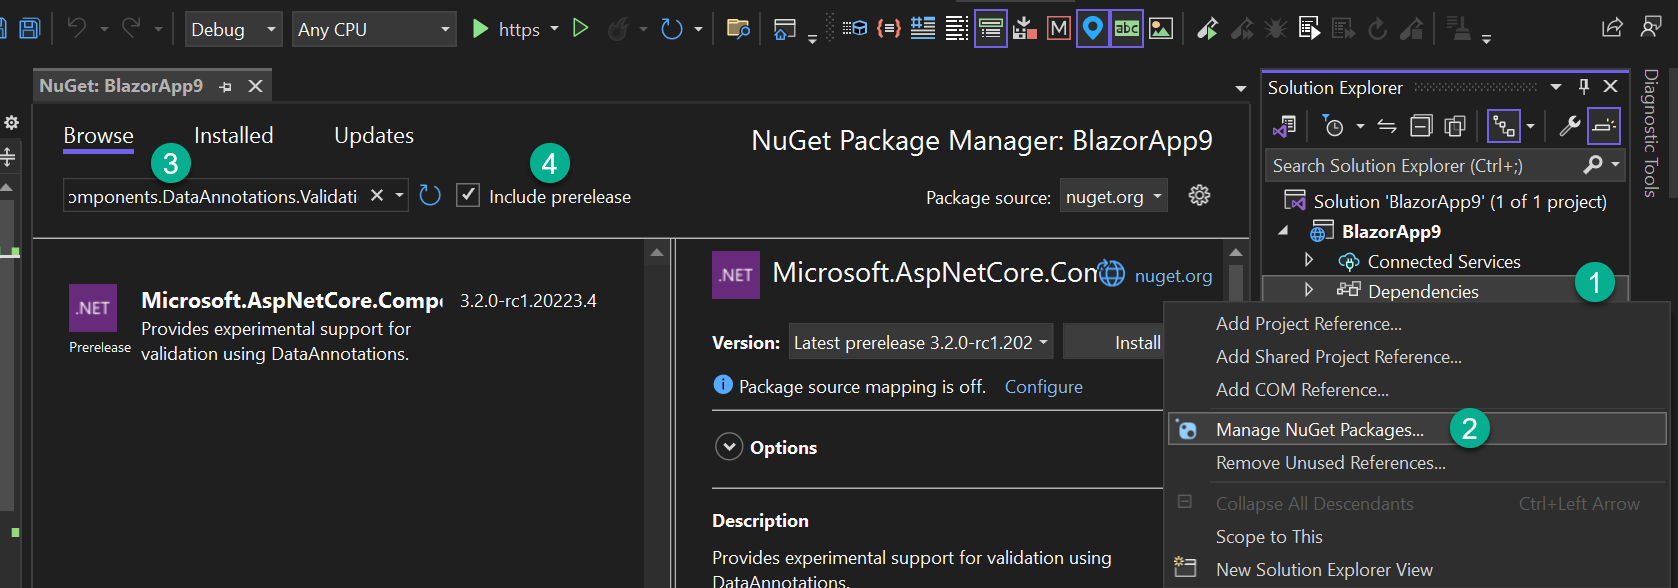Click the braces code snippet toolbar icon

click(888, 28)
